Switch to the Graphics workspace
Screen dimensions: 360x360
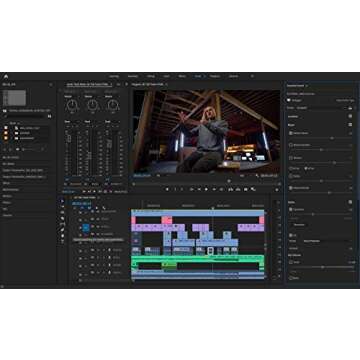(x=215, y=76)
